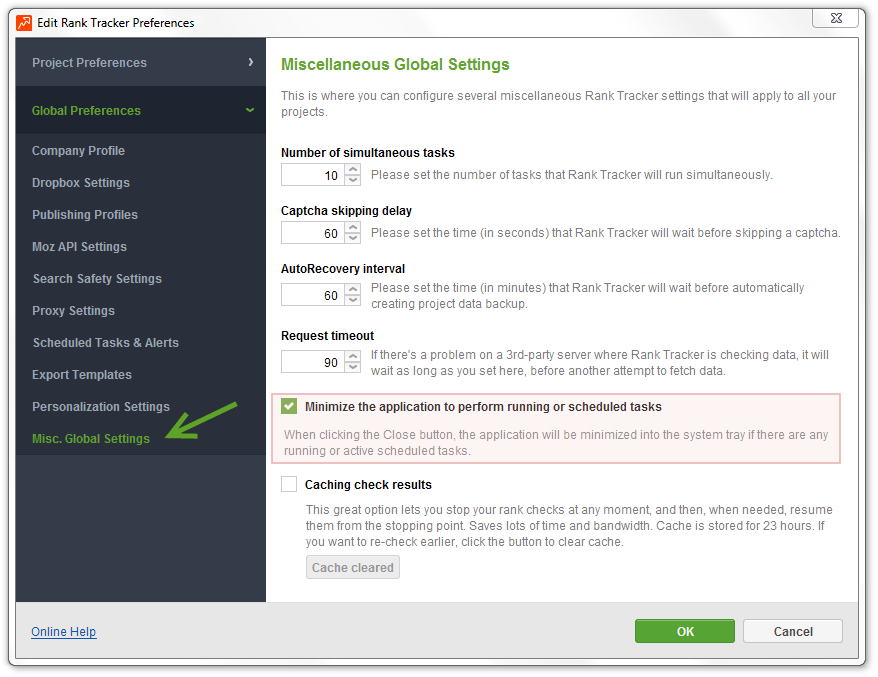The width and height of the screenshot is (878, 677).
Task: Enable Caching check results checkbox
Action: [289, 484]
